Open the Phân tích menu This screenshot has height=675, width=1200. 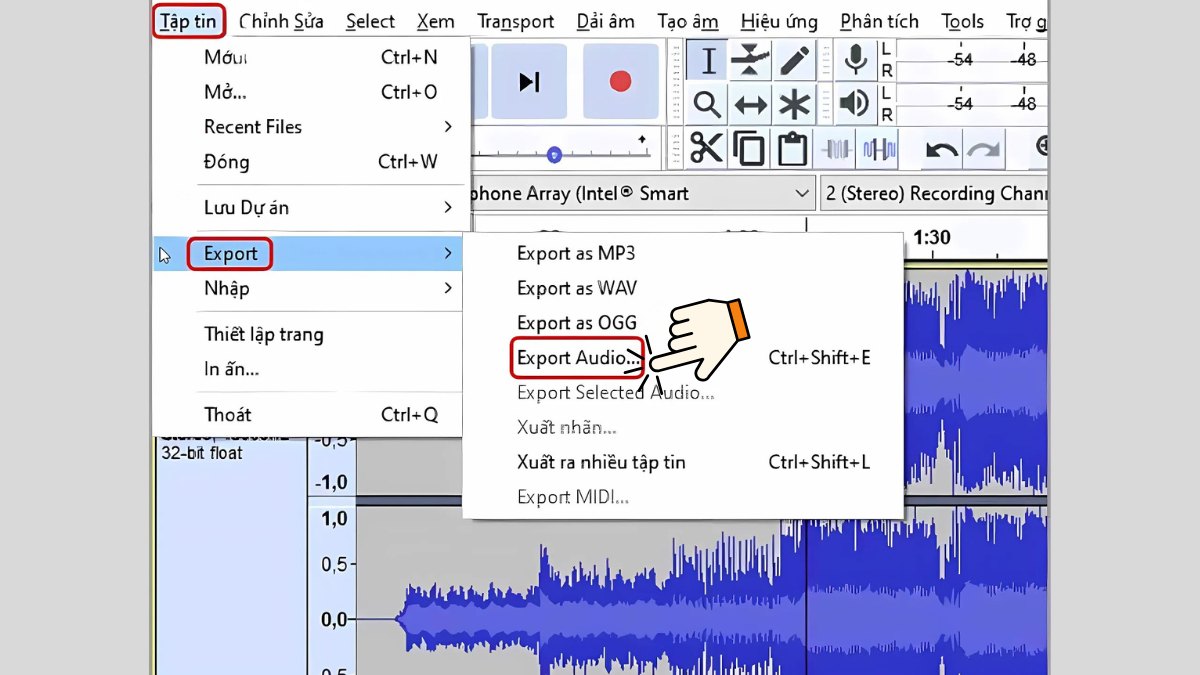pos(880,21)
